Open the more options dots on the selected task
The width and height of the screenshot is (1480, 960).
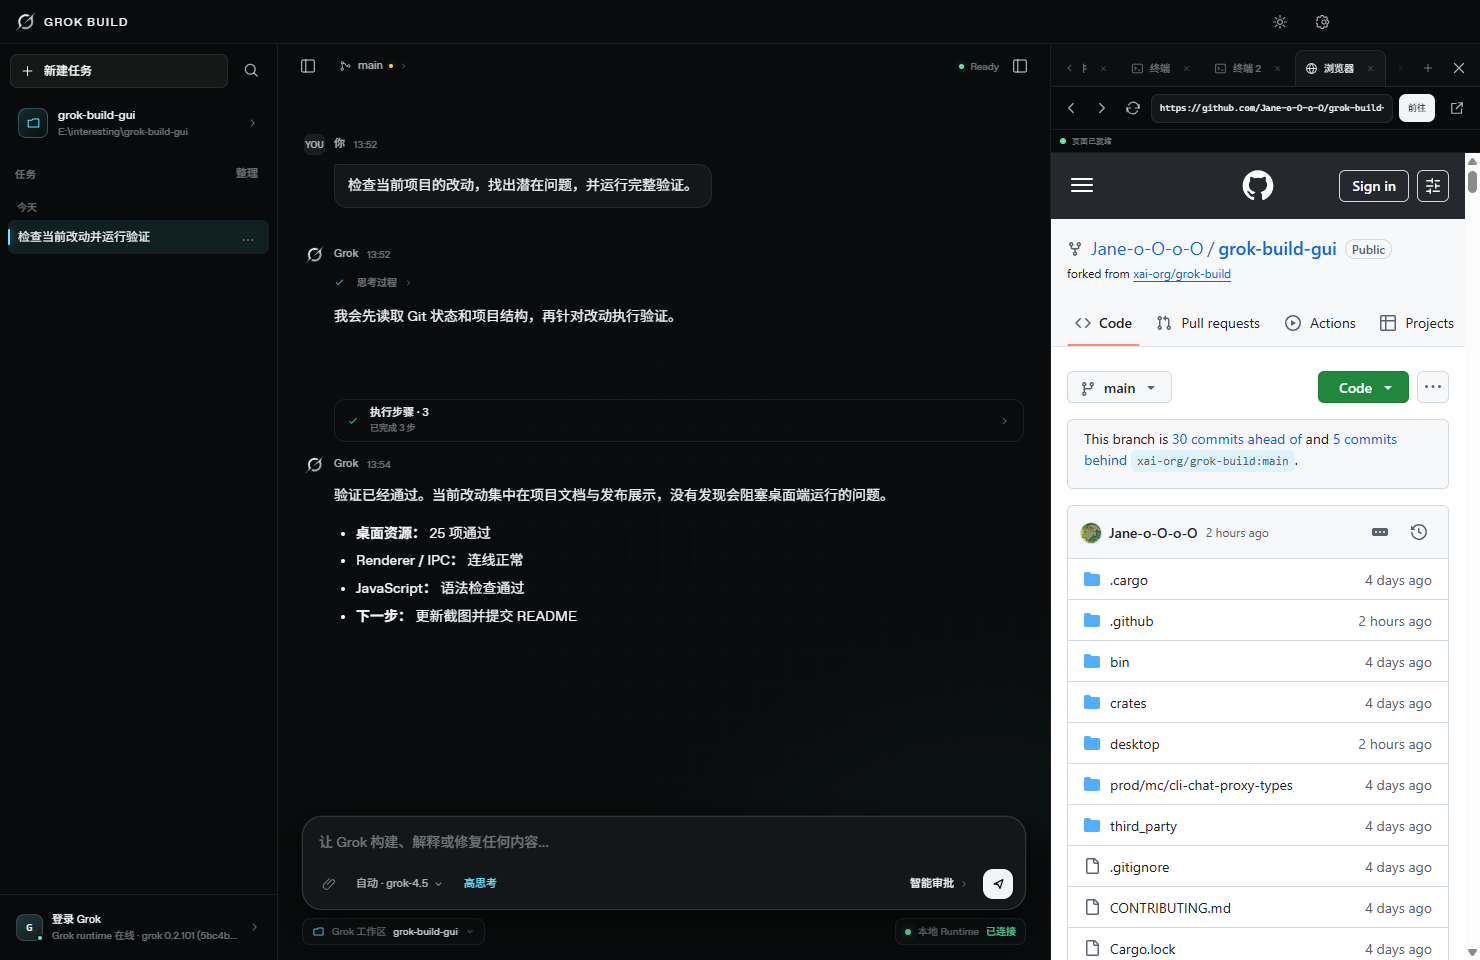click(248, 238)
